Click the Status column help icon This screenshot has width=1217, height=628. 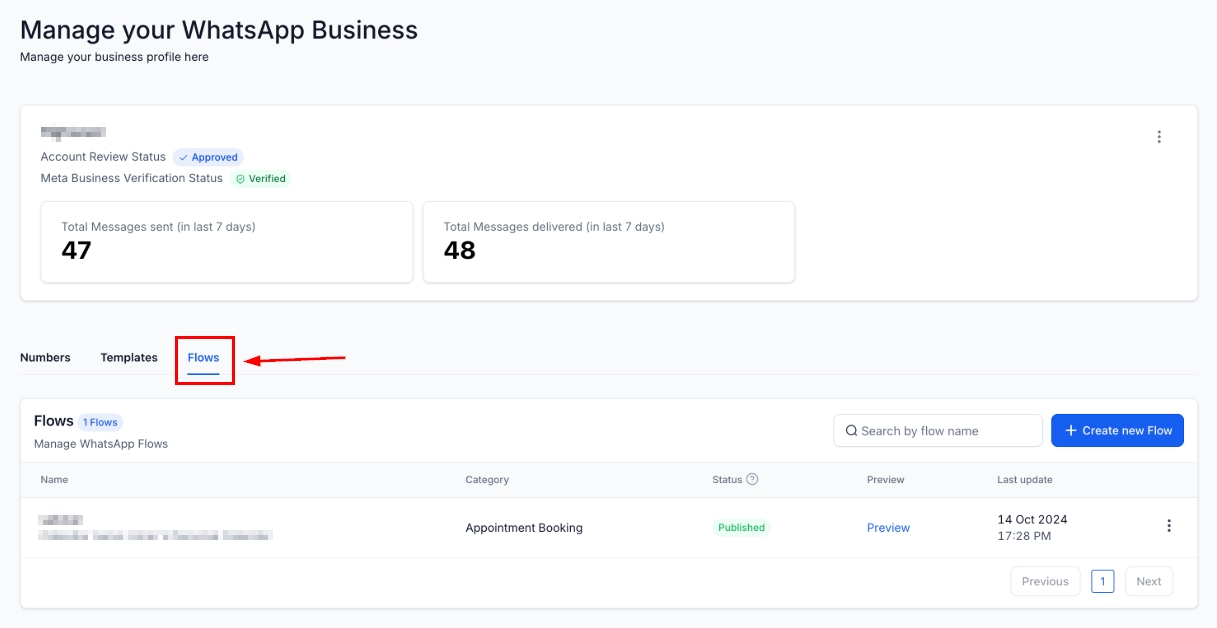[752, 479]
